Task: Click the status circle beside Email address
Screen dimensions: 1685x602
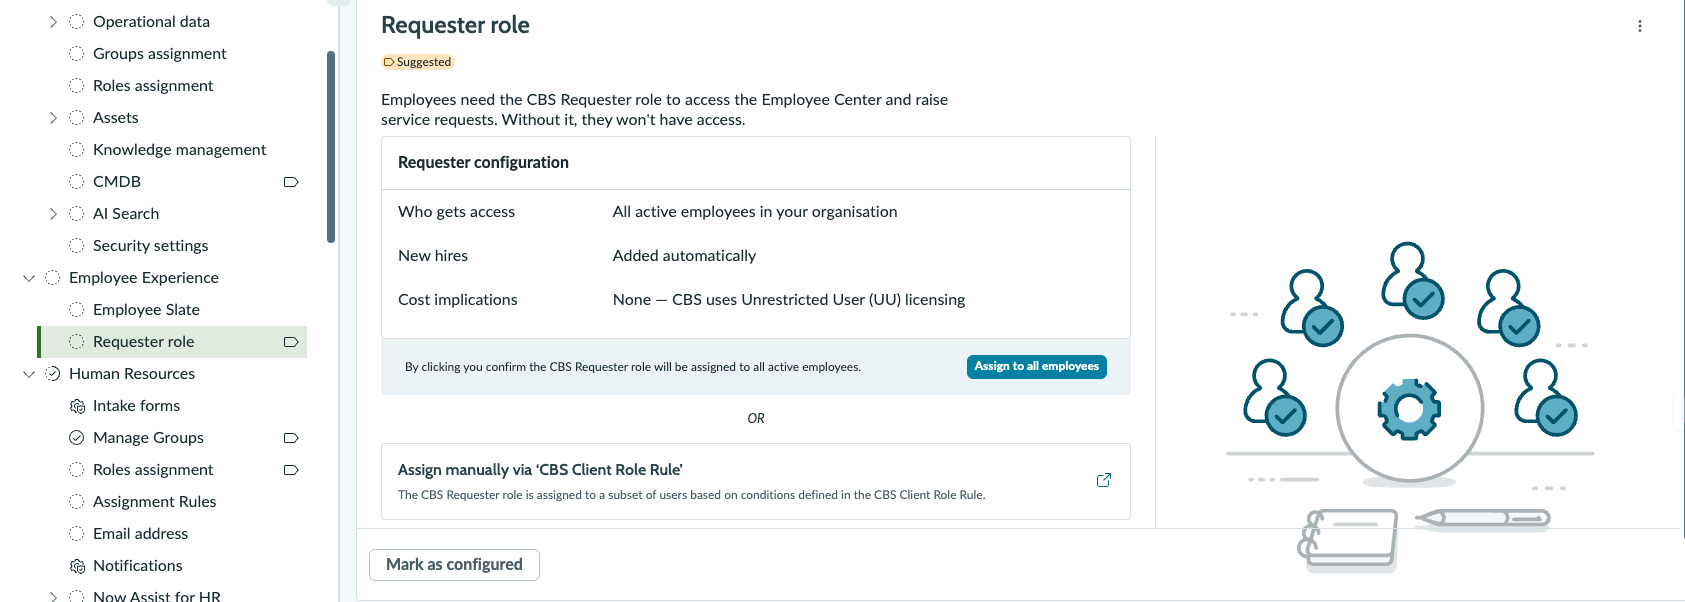Action: point(76,534)
